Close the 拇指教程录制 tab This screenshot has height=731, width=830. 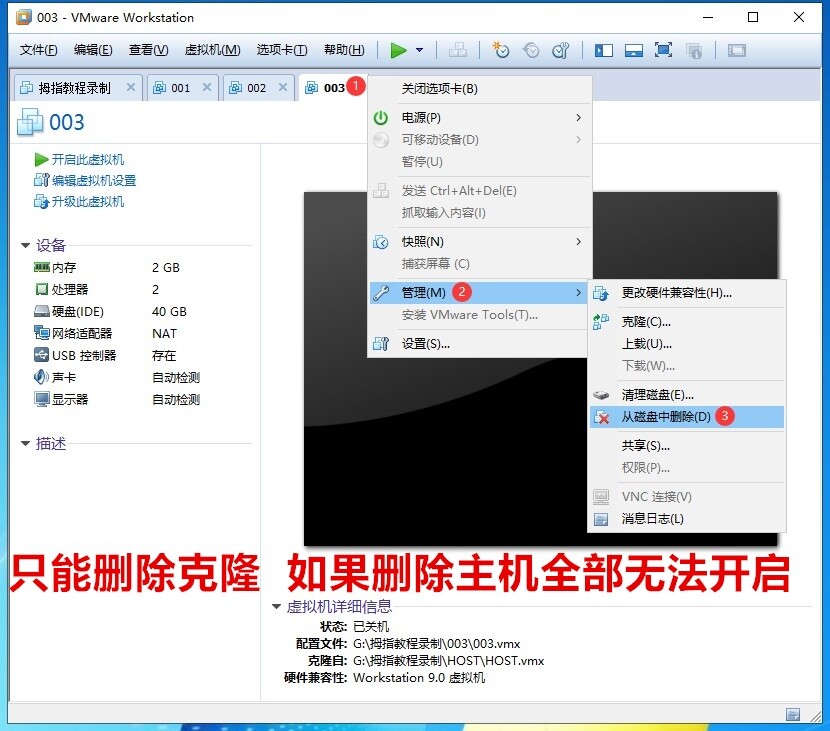pos(131,88)
